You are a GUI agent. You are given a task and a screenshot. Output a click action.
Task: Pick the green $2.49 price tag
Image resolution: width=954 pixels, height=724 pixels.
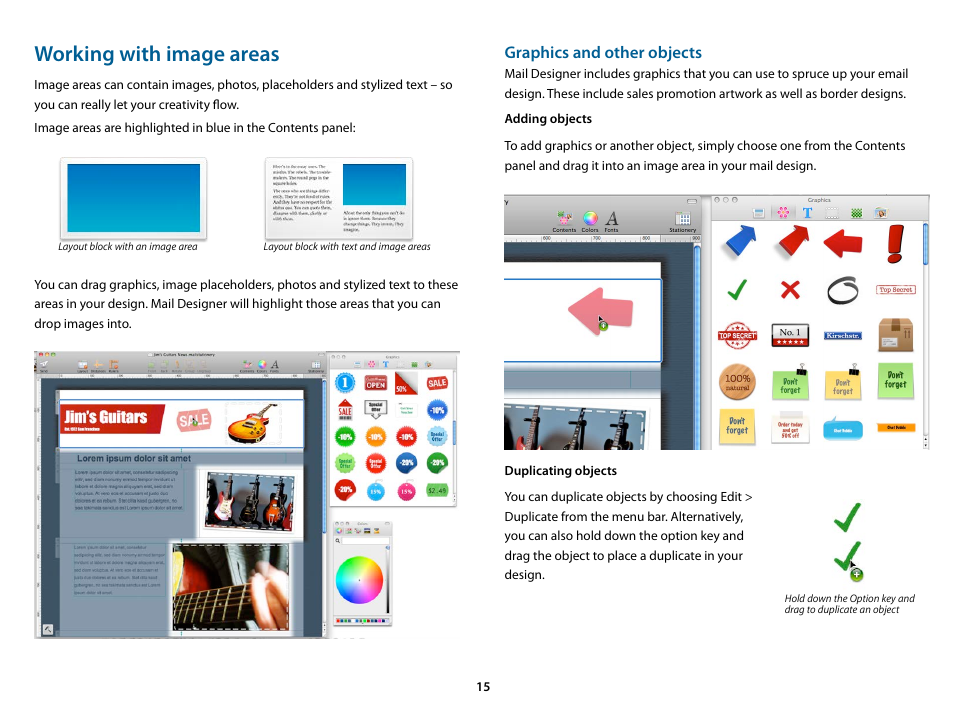pos(437,490)
